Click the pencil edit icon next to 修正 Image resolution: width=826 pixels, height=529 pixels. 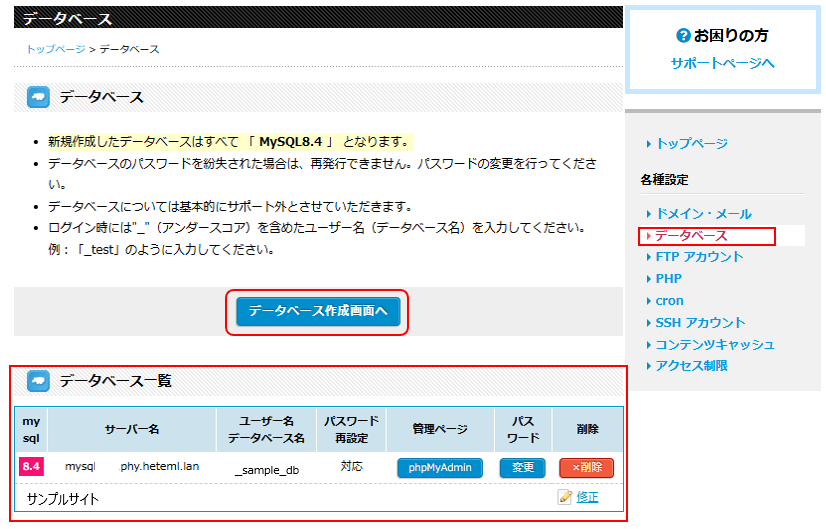565,496
